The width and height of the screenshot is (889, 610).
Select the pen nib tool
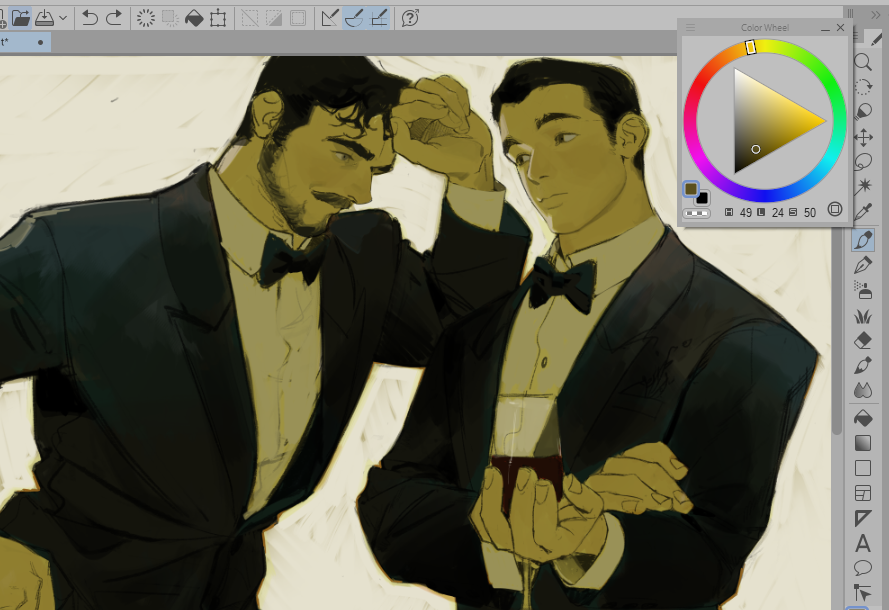point(863,265)
